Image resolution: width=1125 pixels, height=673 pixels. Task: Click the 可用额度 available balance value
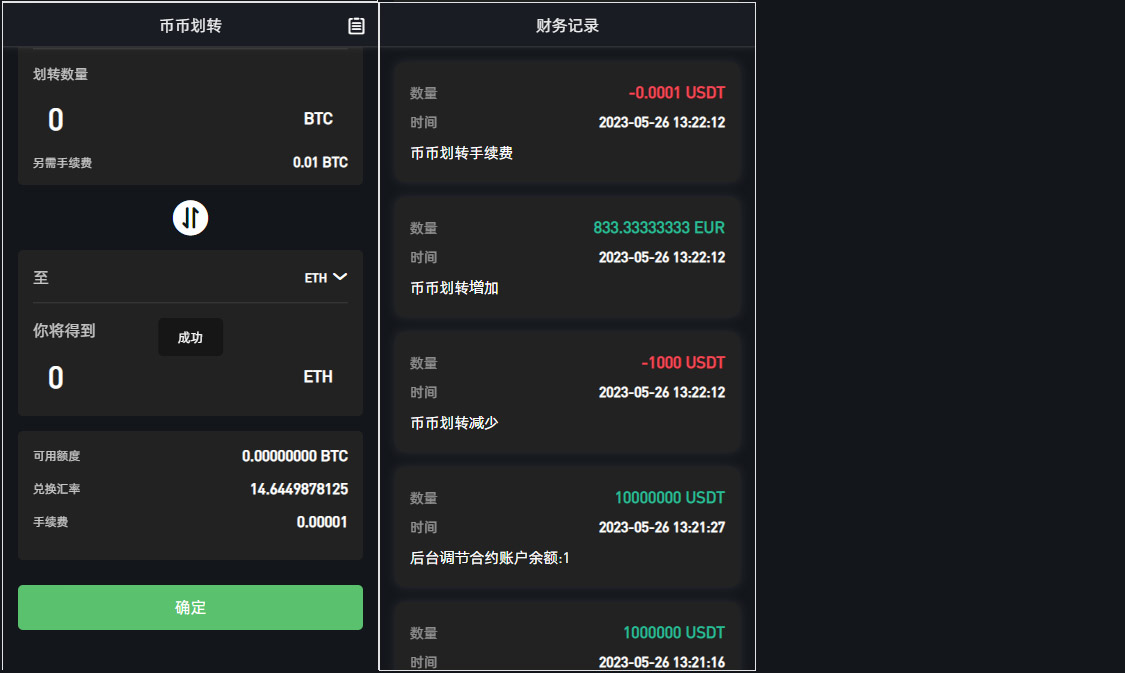point(294,456)
